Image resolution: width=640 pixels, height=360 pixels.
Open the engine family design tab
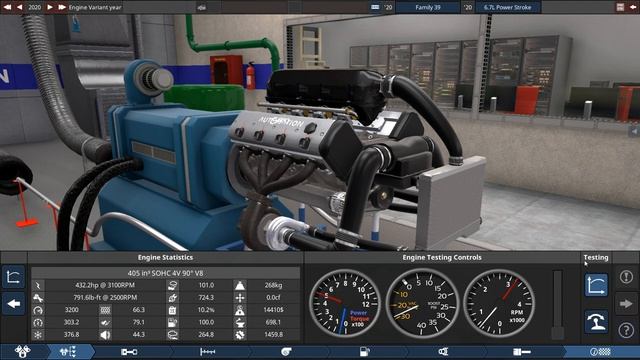(22, 351)
